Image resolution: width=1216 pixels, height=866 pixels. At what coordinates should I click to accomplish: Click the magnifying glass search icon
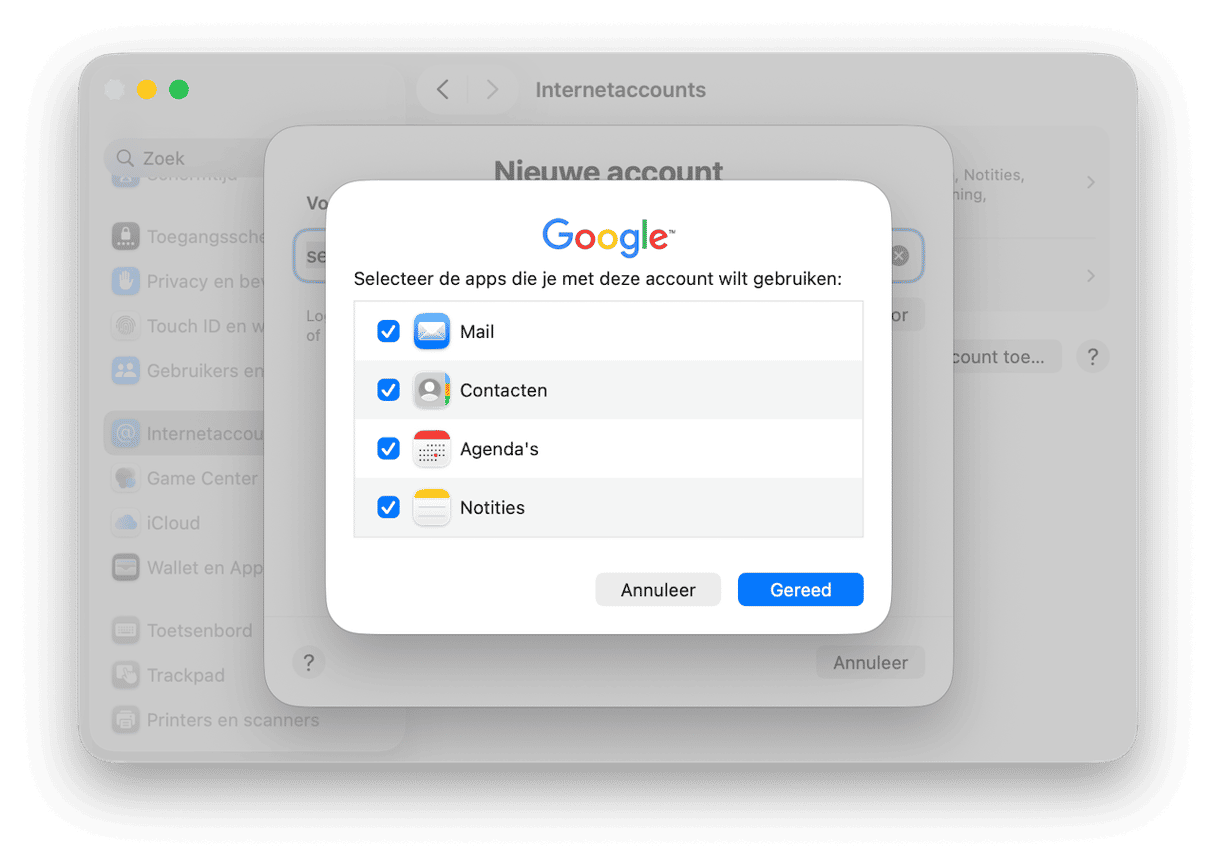(125, 158)
